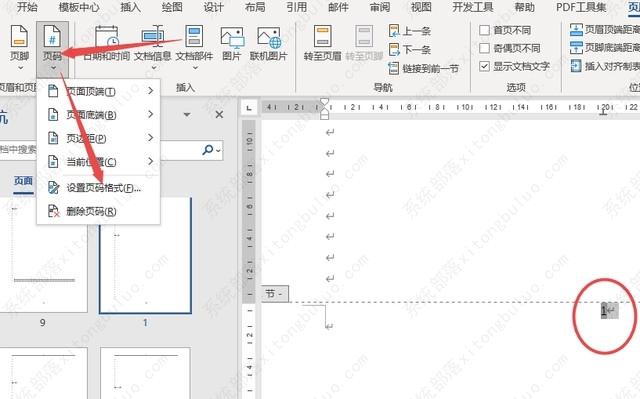The width and height of the screenshot is (640, 399).
Task: Switch to the 模板中心 ribbon tab
Action: [79, 7]
